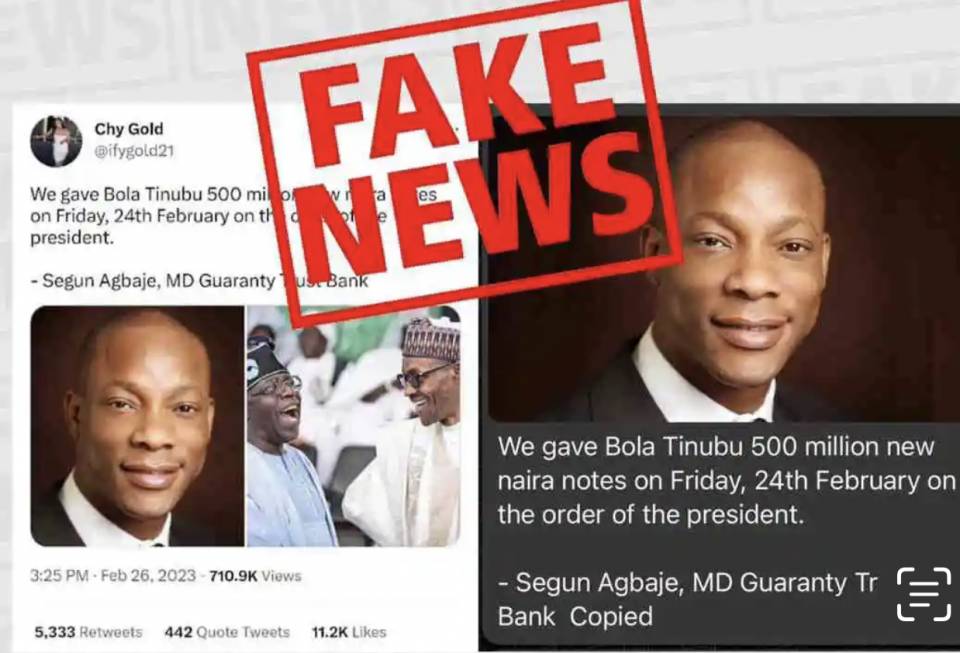960x653 pixels.
Task: Select the '- Segun Agbaje, MD Guaranty' line in tweet
Action: pos(200,281)
